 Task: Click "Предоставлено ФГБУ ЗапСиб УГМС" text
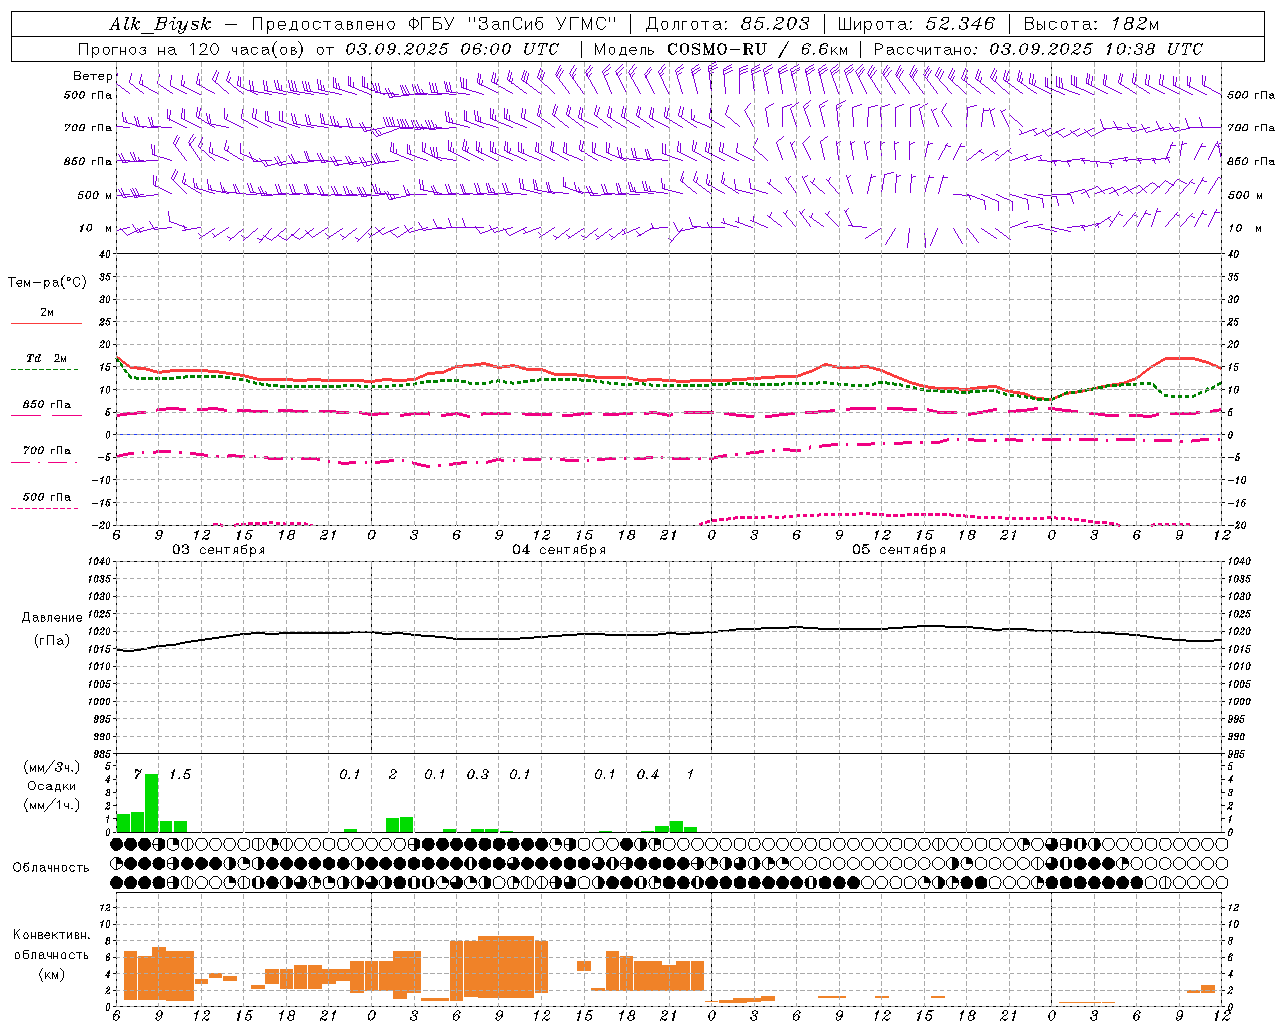coord(435,25)
